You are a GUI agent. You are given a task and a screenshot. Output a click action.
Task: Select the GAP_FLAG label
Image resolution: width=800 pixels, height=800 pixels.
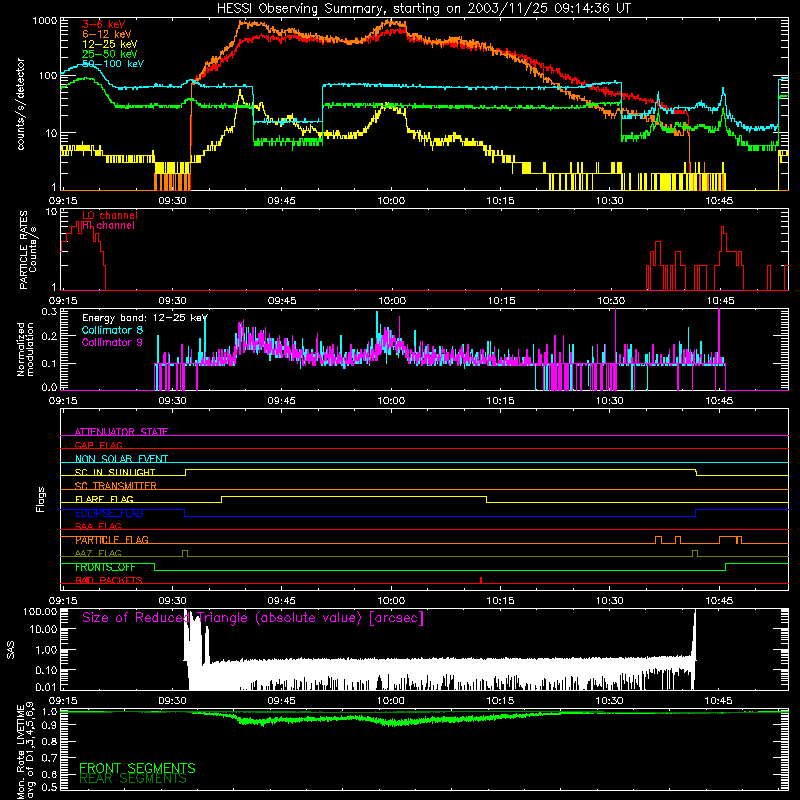[98, 445]
